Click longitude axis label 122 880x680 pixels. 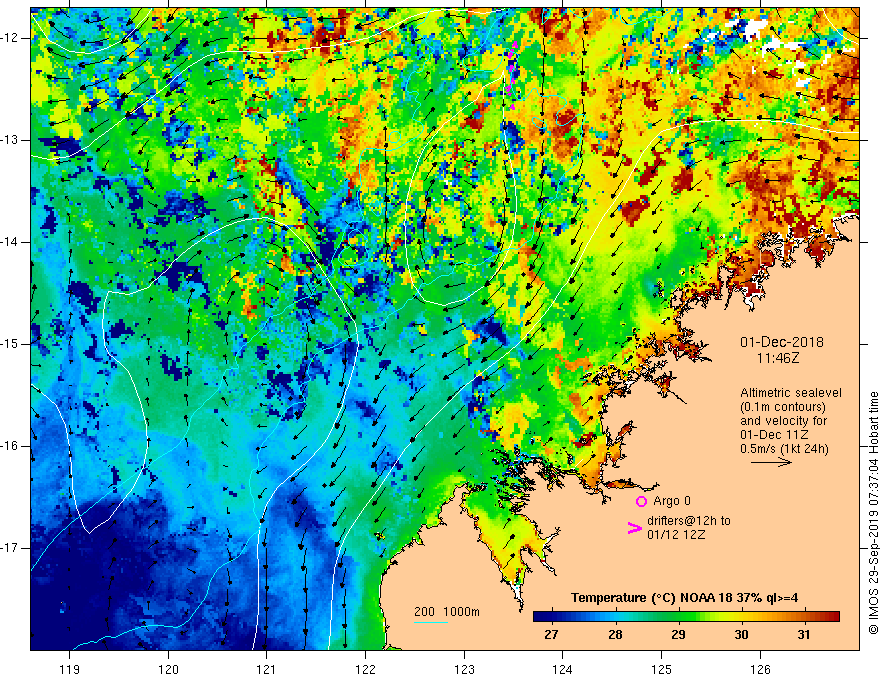pyautogui.click(x=365, y=669)
